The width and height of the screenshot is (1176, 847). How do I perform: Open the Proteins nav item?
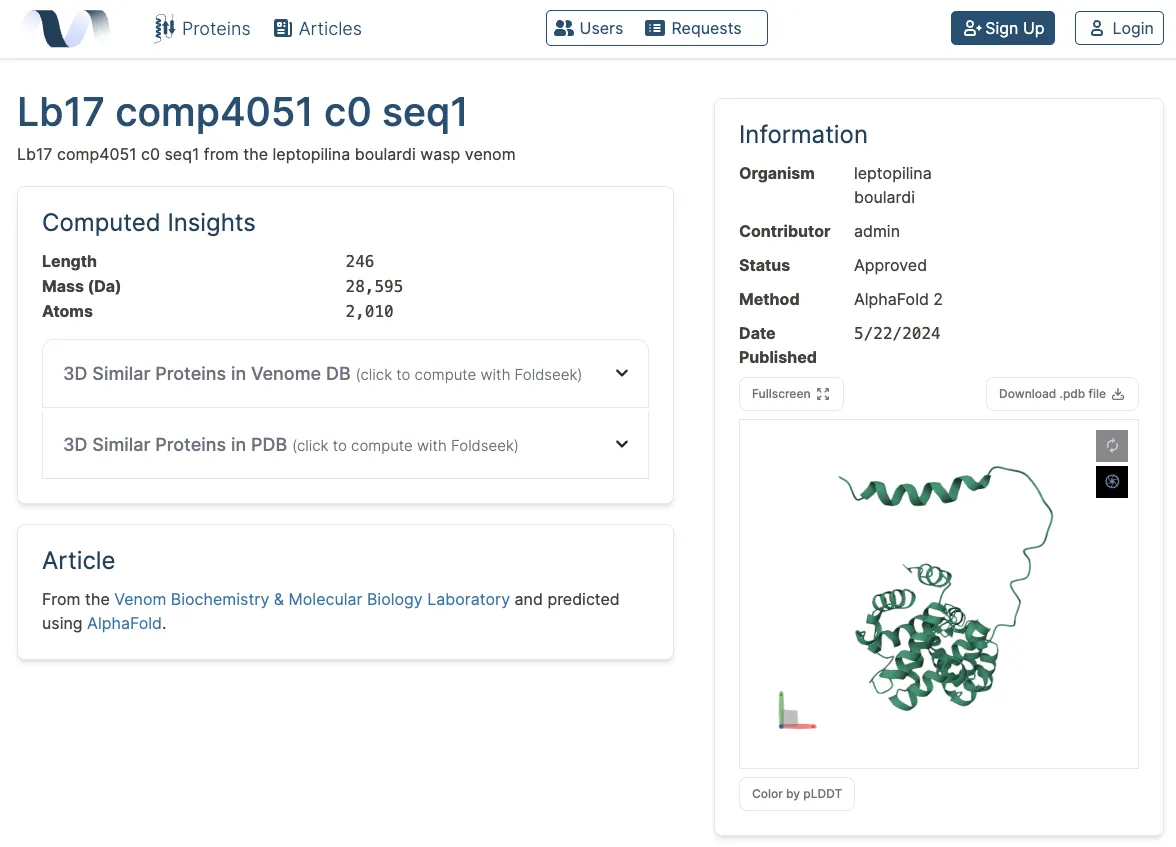click(x=202, y=29)
